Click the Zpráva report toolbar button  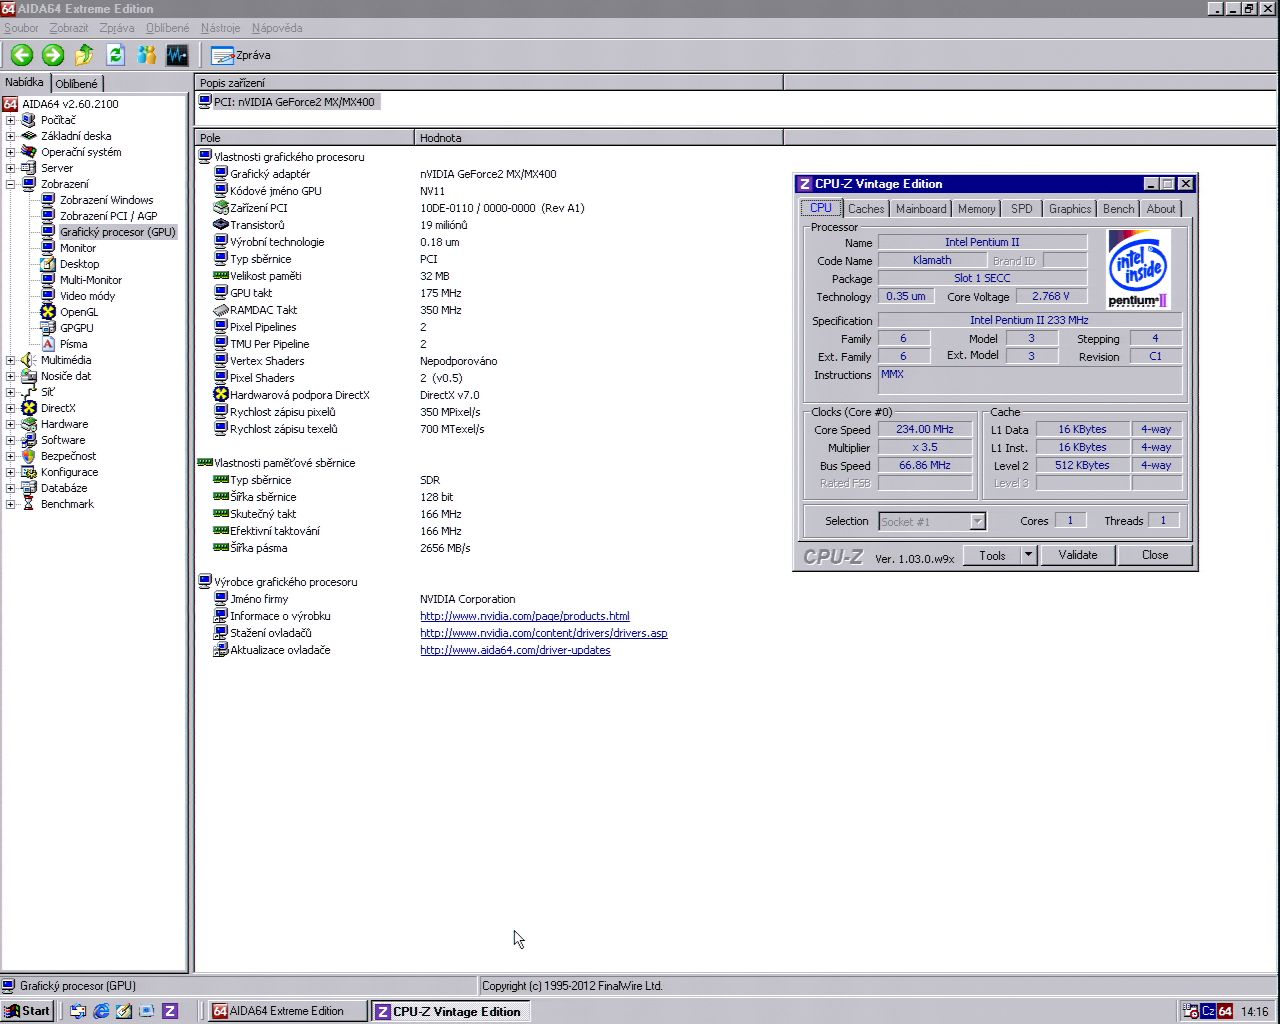(x=241, y=55)
